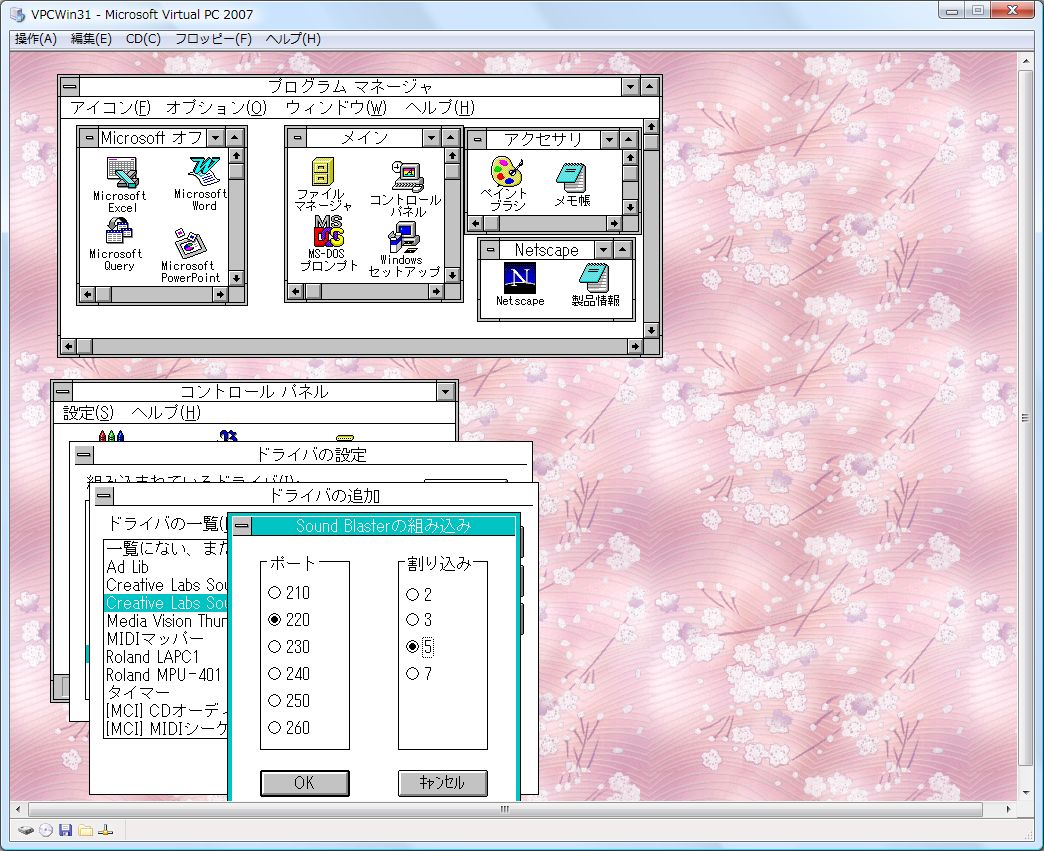Viewport: 1044px width, 851px height.
Task: Open the control menu box of ドライバの追加 dialog
Action: [105, 496]
